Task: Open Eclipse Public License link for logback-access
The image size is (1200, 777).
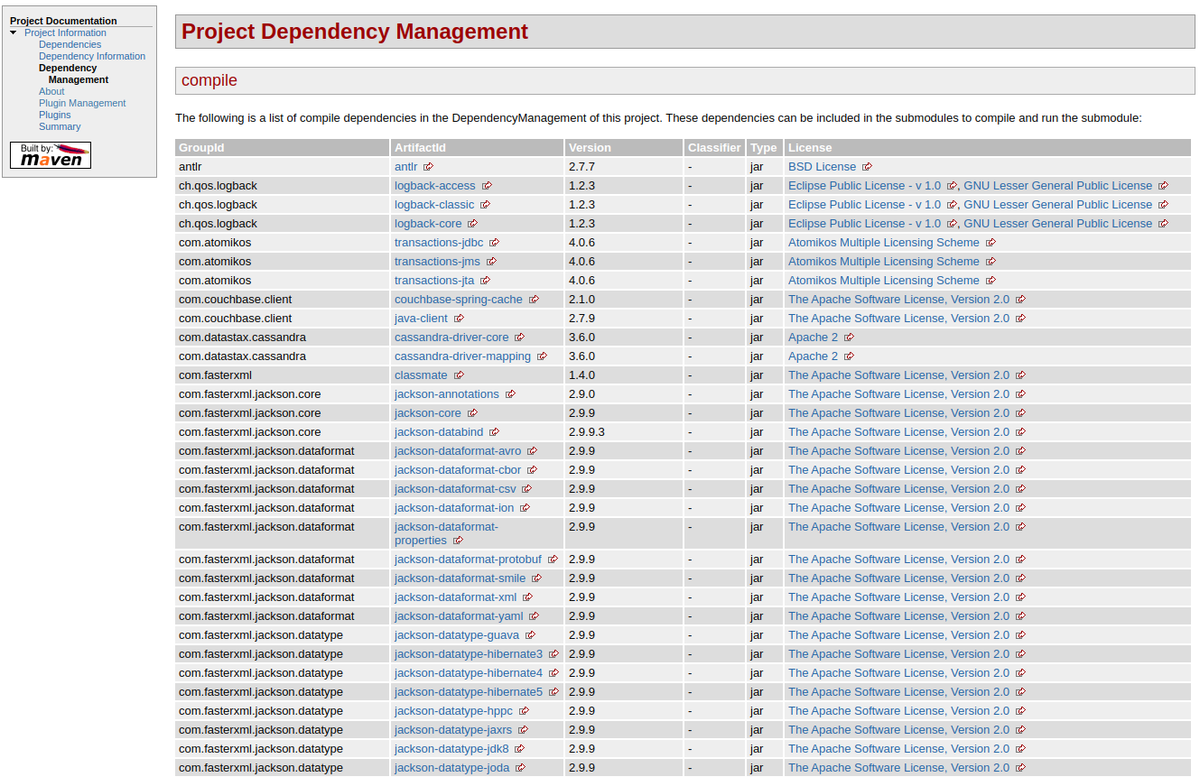Action: pos(864,186)
